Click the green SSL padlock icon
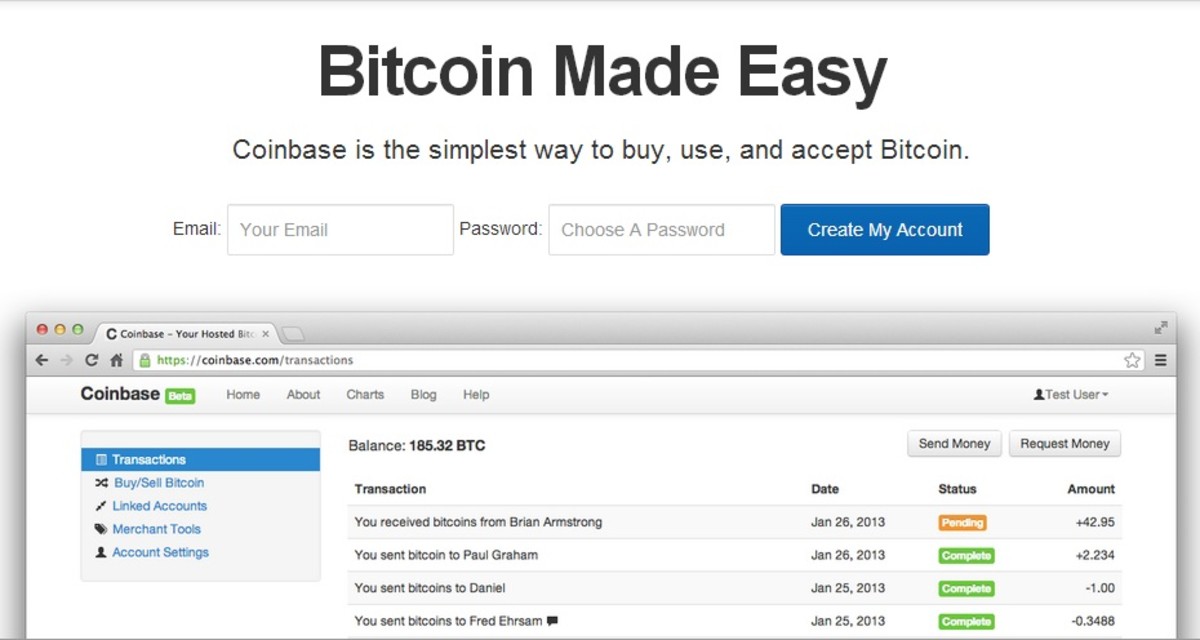Screen dimensions: 1200x640 click(145, 360)
